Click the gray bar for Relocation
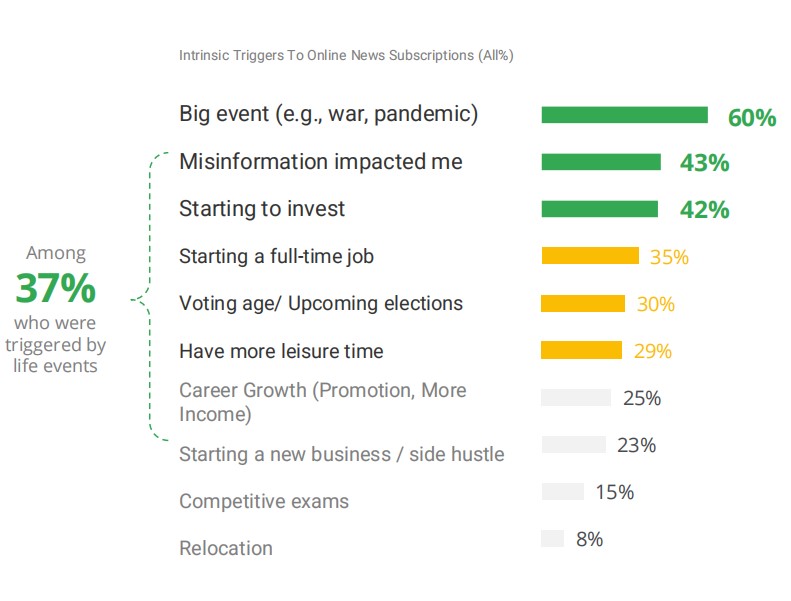Image resolution: width=791 pixels, height=601 pixels. coord(552,539)
